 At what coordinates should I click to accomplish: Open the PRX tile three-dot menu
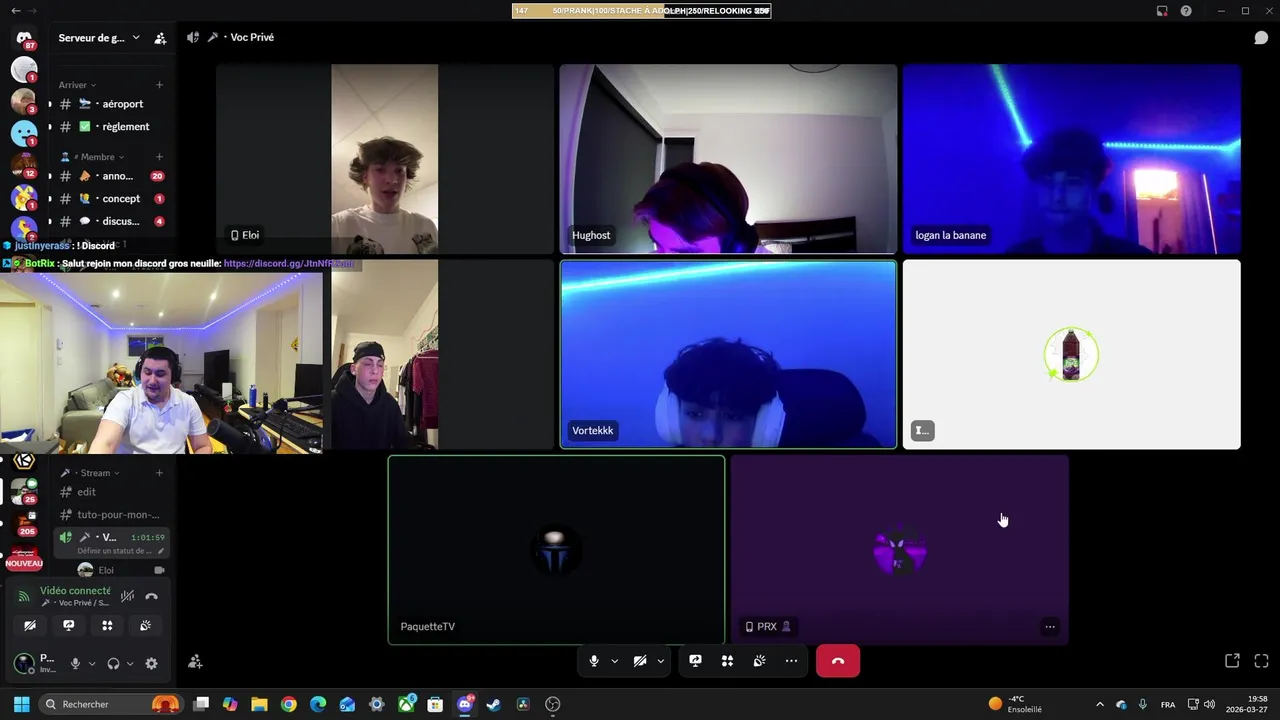click(1049, 627)
